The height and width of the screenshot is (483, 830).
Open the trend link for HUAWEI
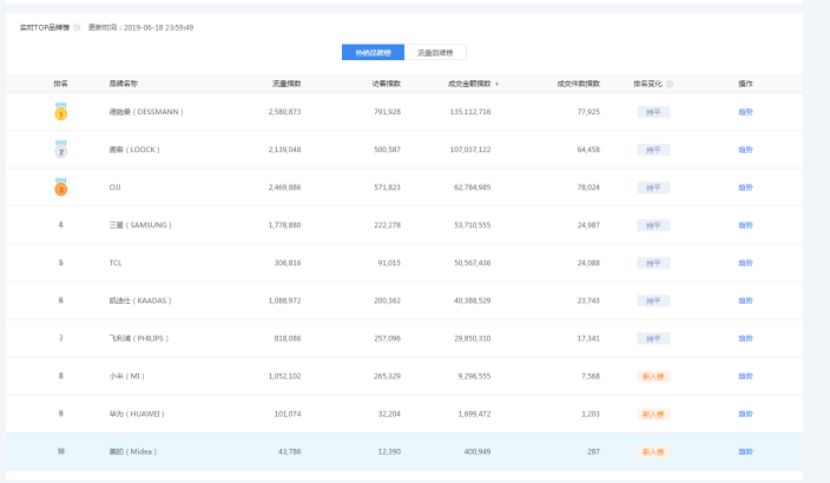click(745, 414)
